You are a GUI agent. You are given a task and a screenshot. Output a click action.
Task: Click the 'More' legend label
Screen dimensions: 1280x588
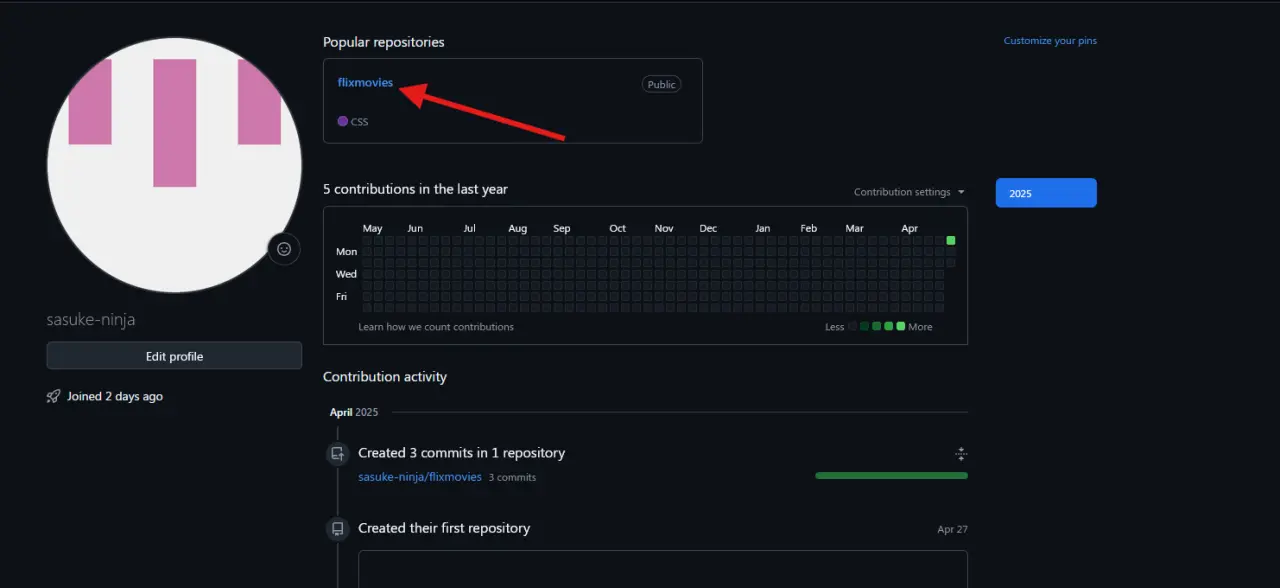coord(921,327)
